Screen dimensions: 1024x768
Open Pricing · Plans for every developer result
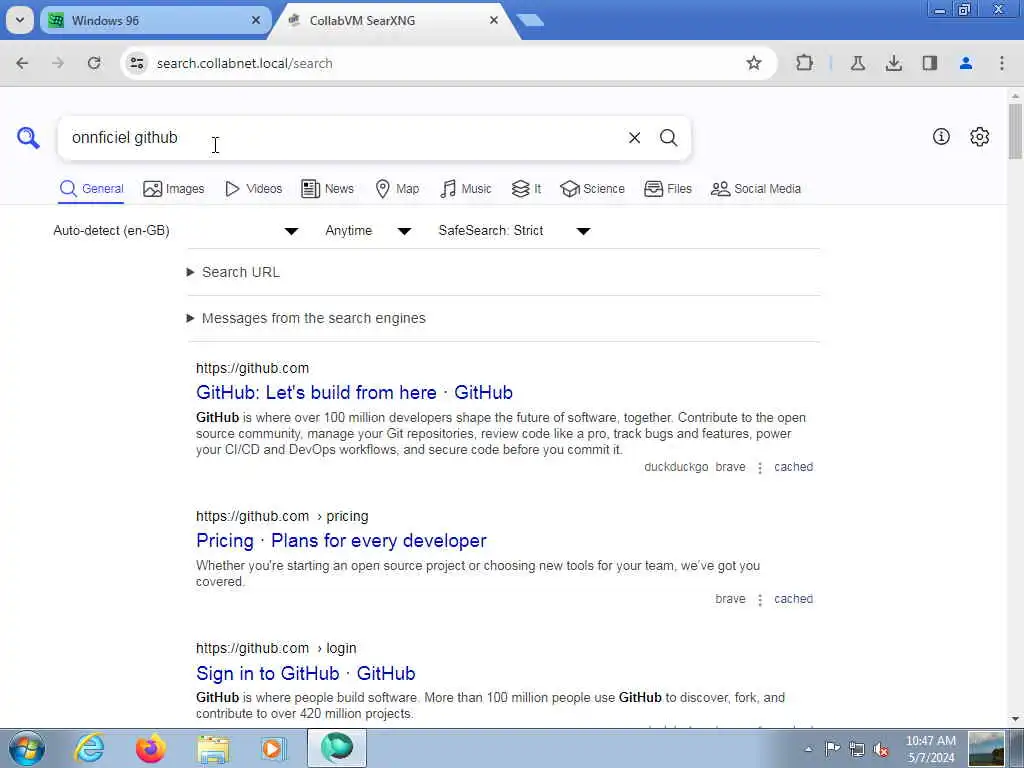pyautogui.click(x=341, y=541)
